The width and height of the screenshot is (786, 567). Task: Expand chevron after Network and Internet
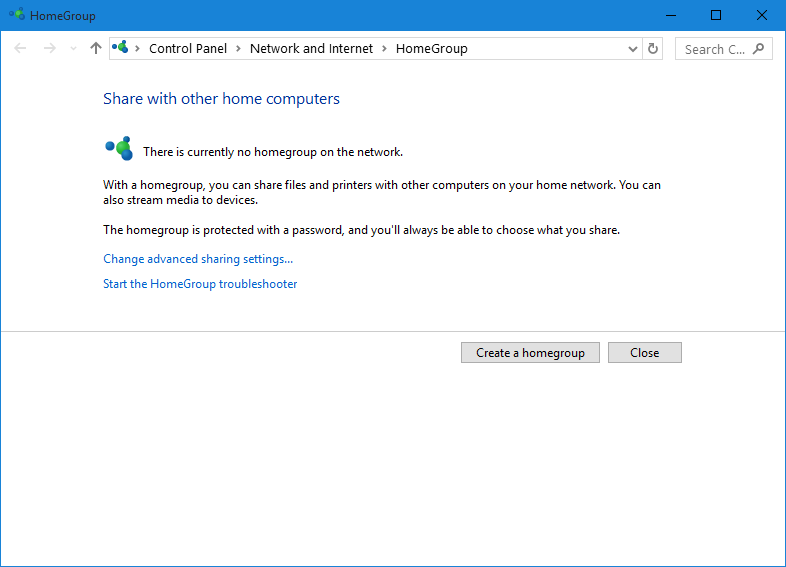(384, 49)
